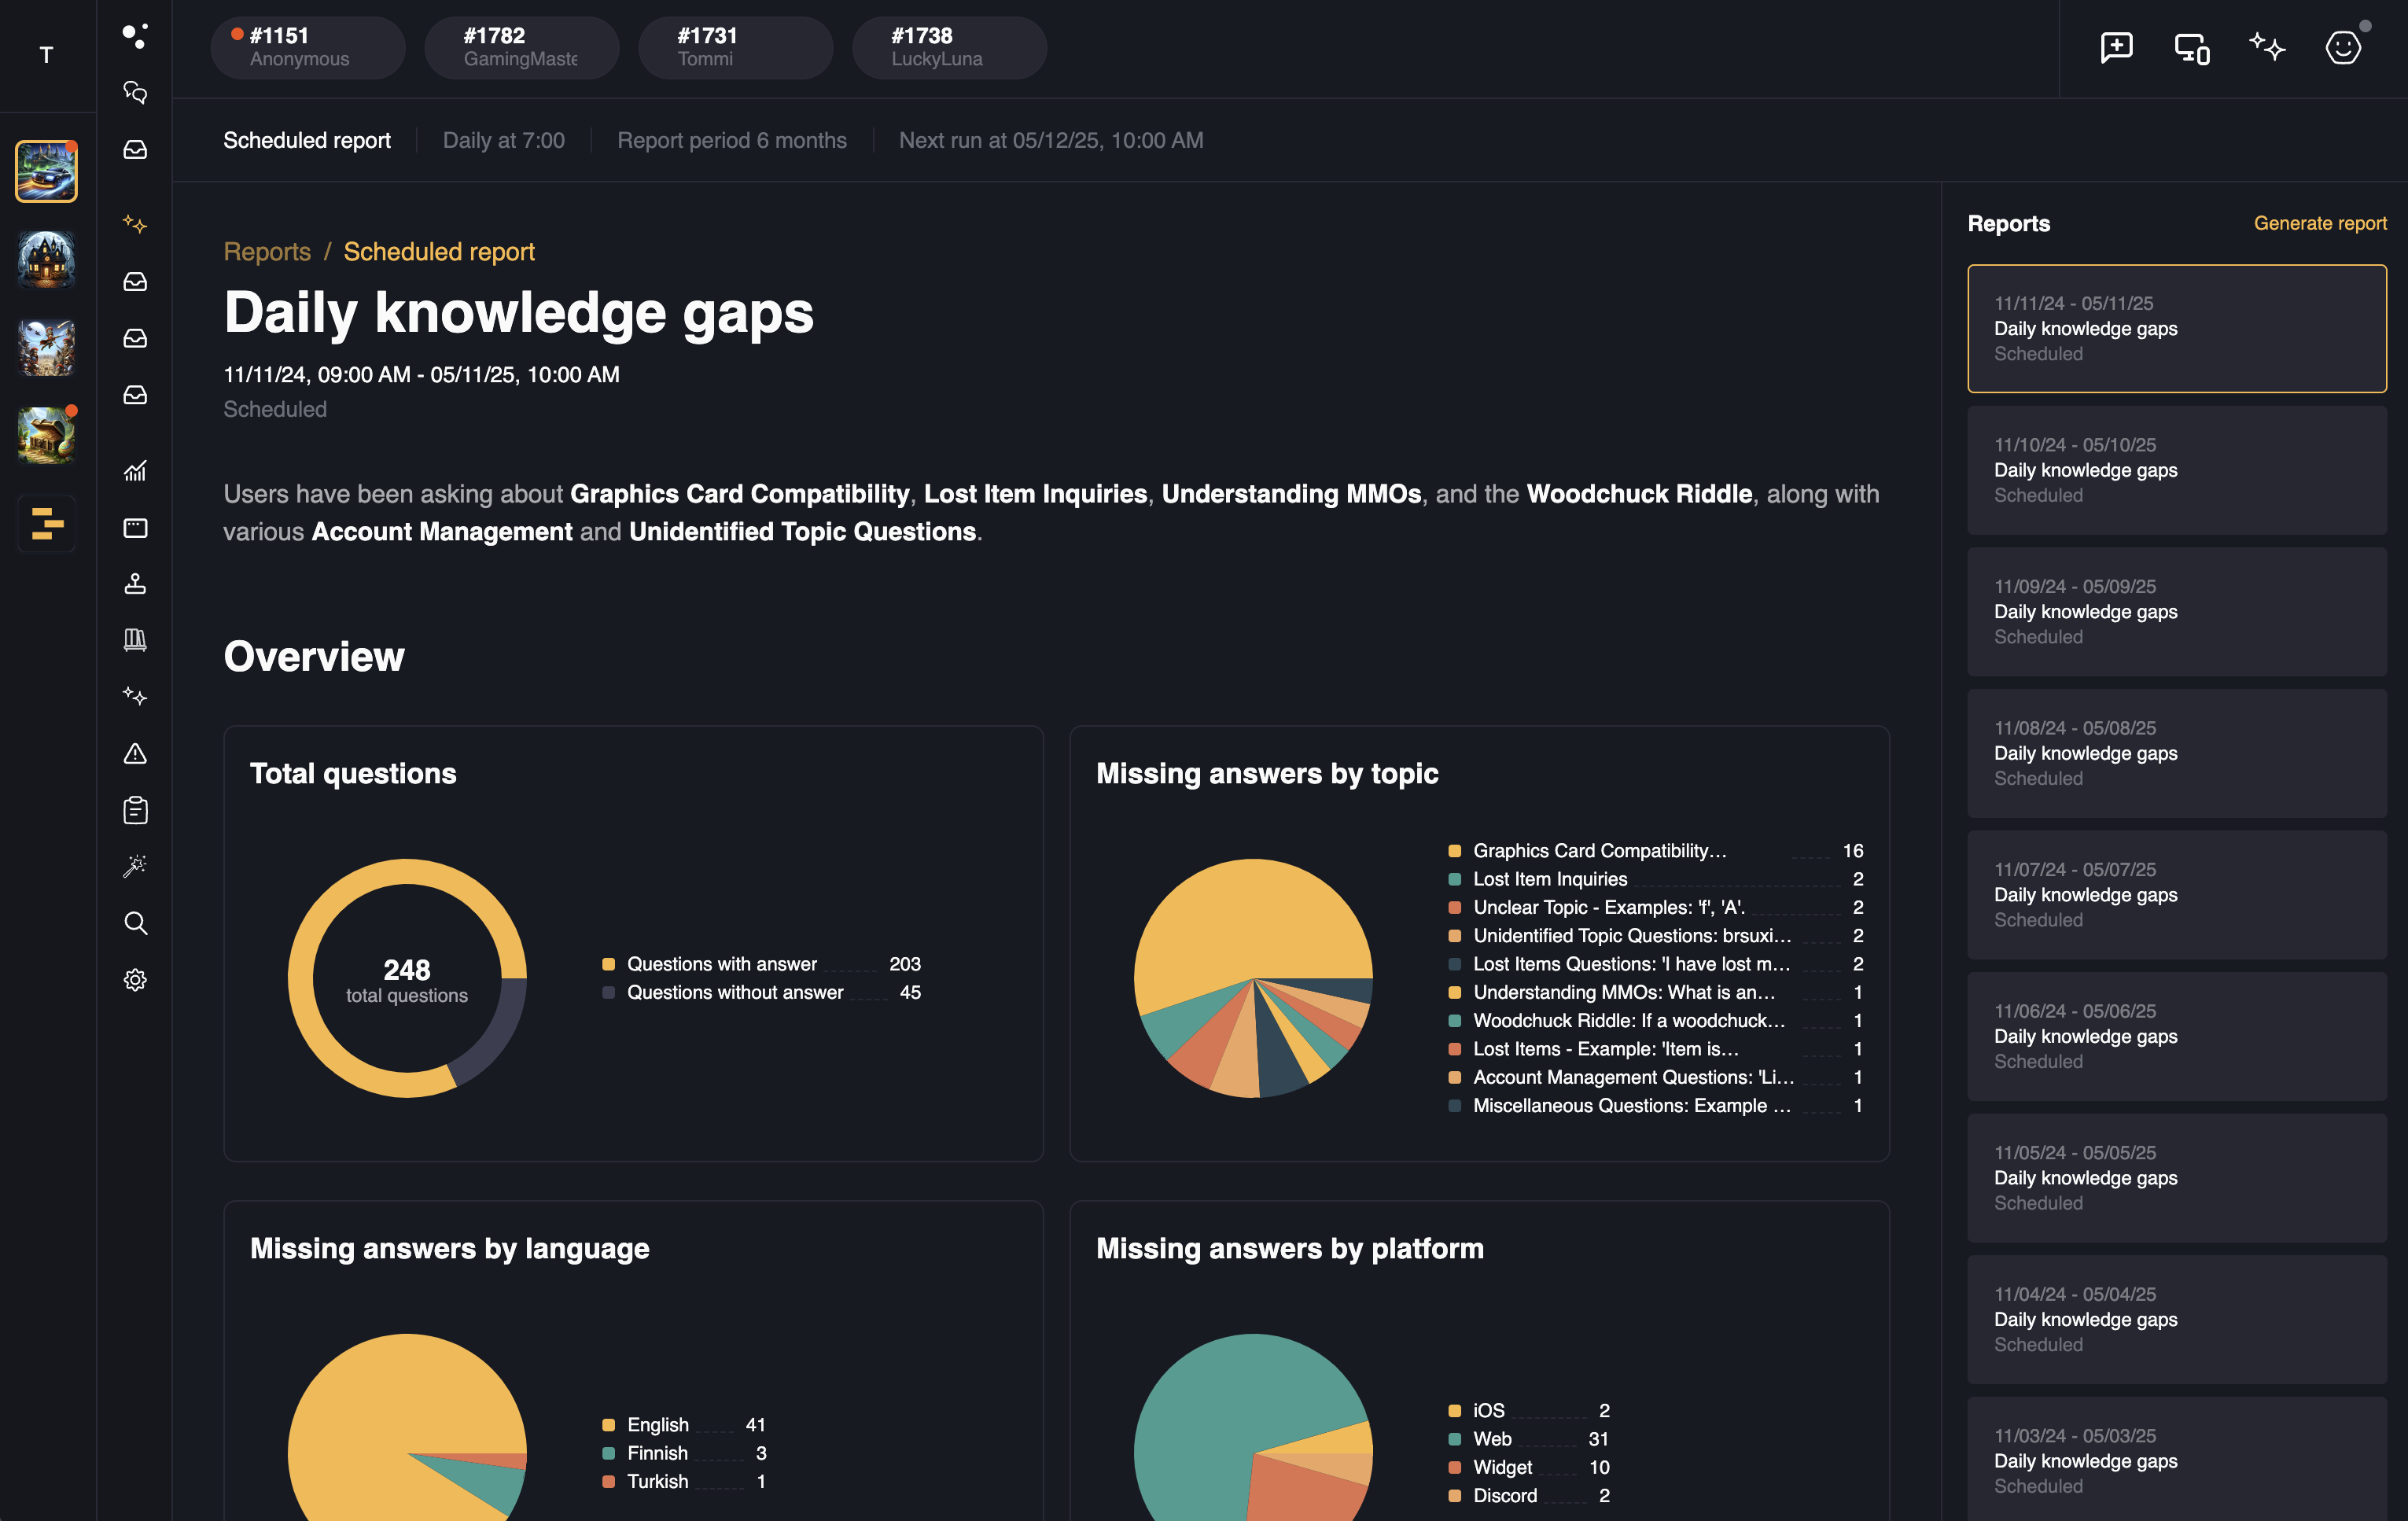2408x1521 pixels.
Task: Click the search magnifier icon in sidebar
Action: pos(135,923)
